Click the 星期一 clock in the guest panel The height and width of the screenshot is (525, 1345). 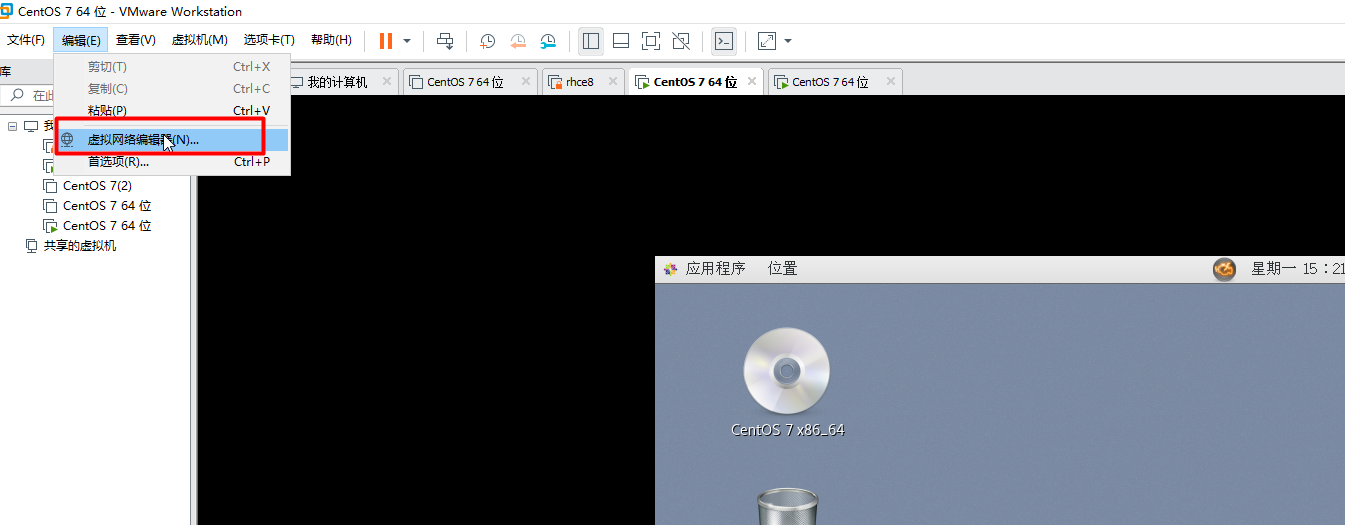point(1297,268)
